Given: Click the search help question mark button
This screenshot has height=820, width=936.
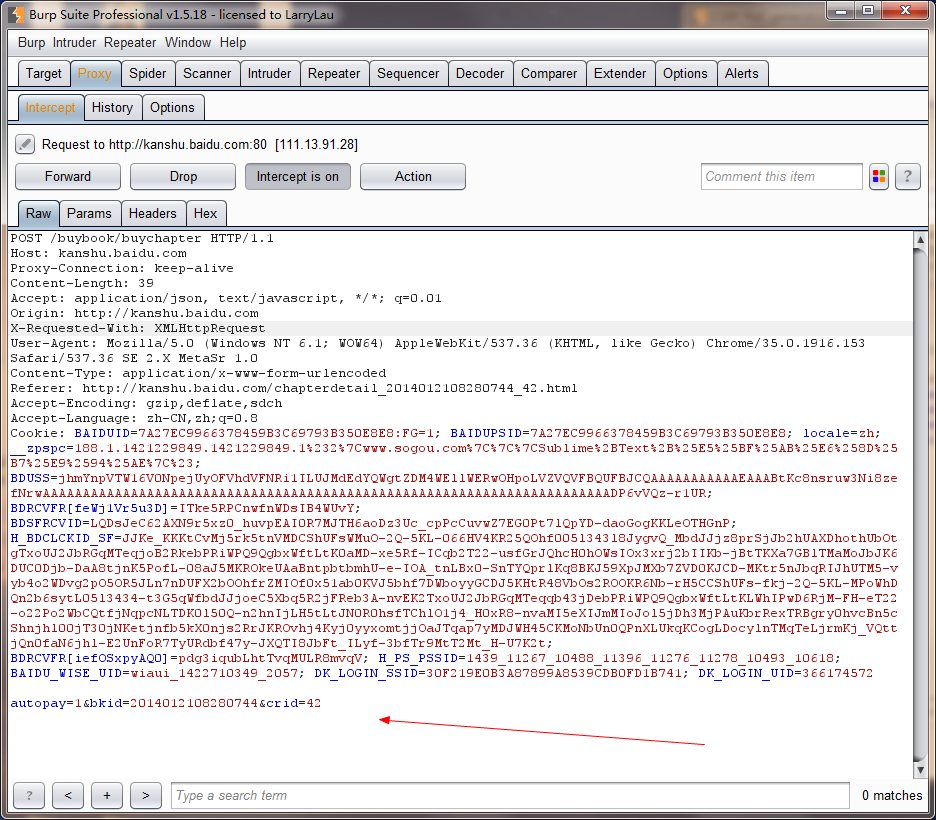Looking at the screenshot, I should tap(29, 796).
